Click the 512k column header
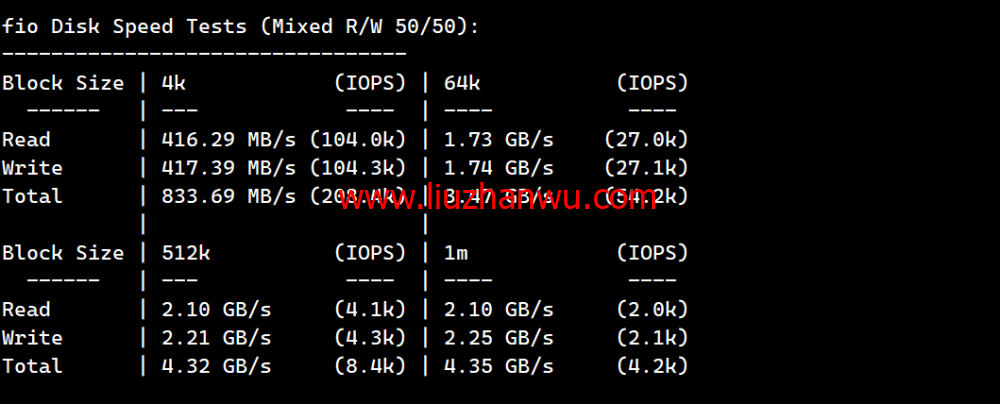This screenshot has width=1000, height=404. (186, 253)
